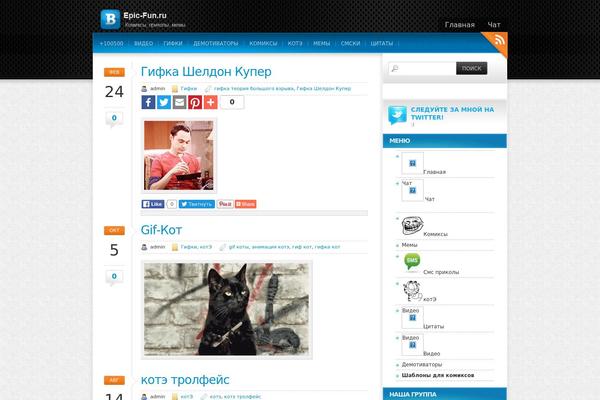This screenshot has width=600, height=400.
Task: Open the black cat gif thumbnail
Action: click(x=227, y=310)
